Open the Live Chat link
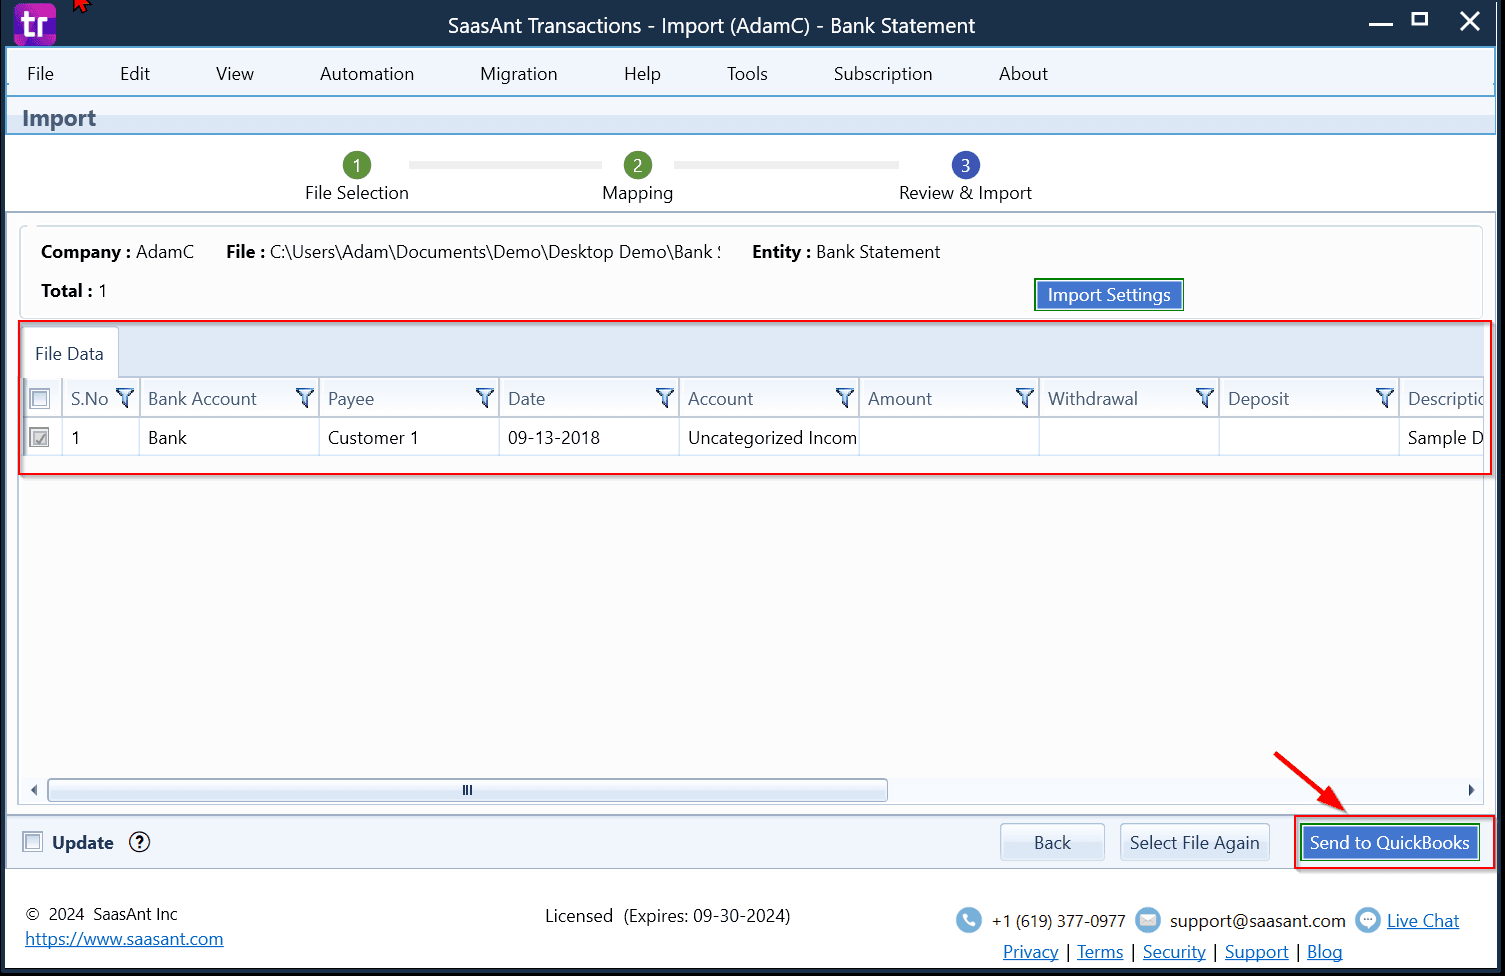The height and width of the screenshot is (976, 1505). (x=1423, y=921)
